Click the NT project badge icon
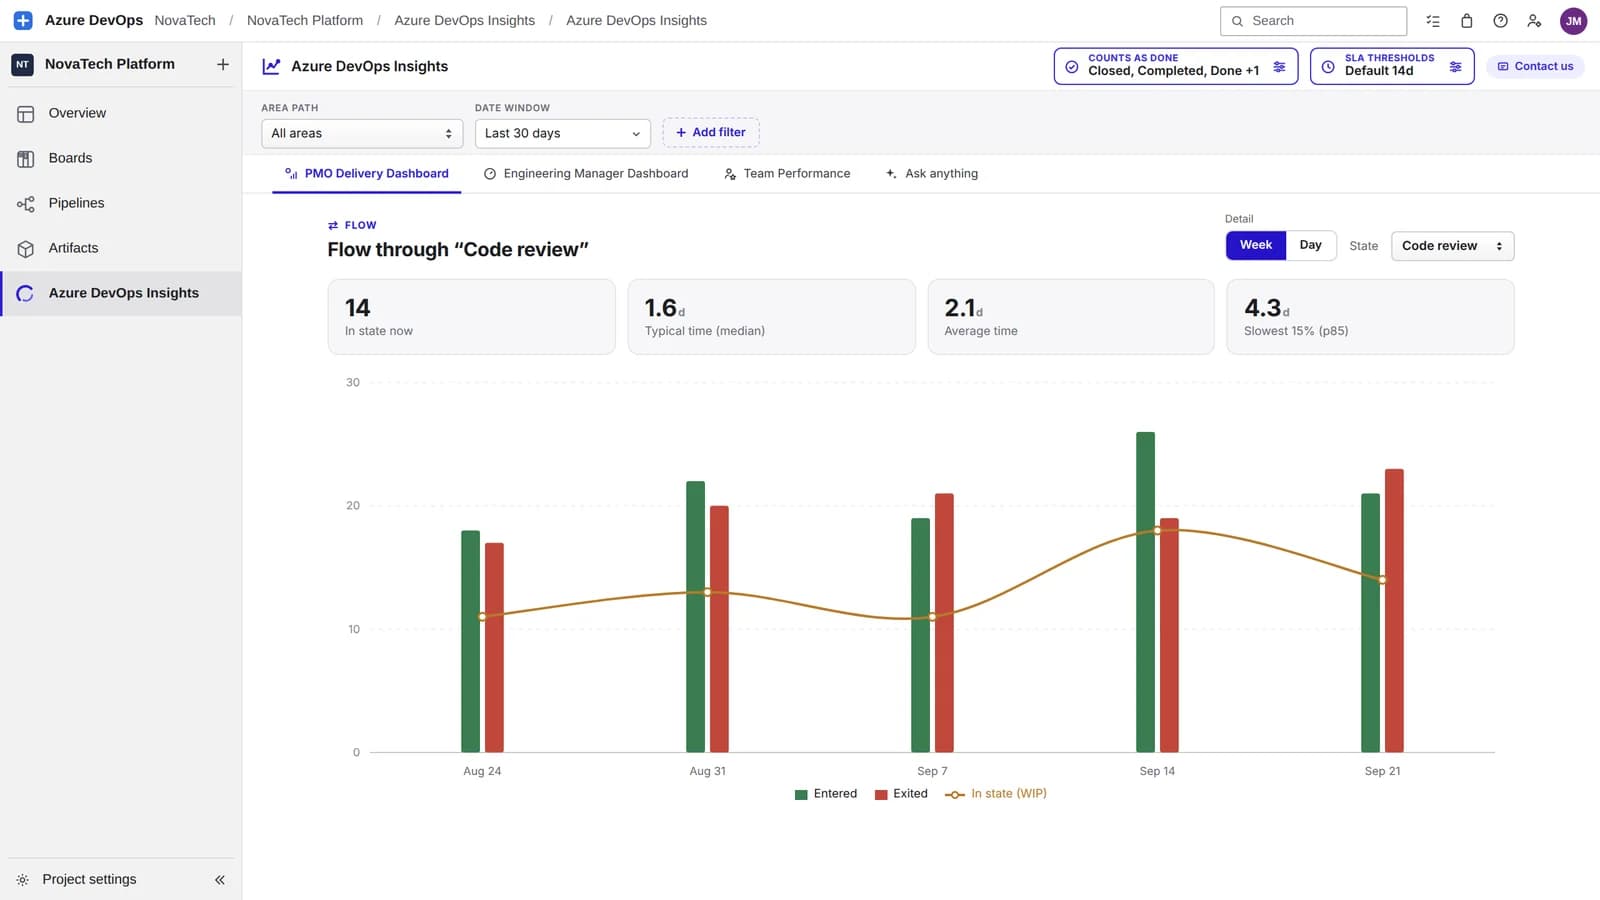 pos(22,64)
